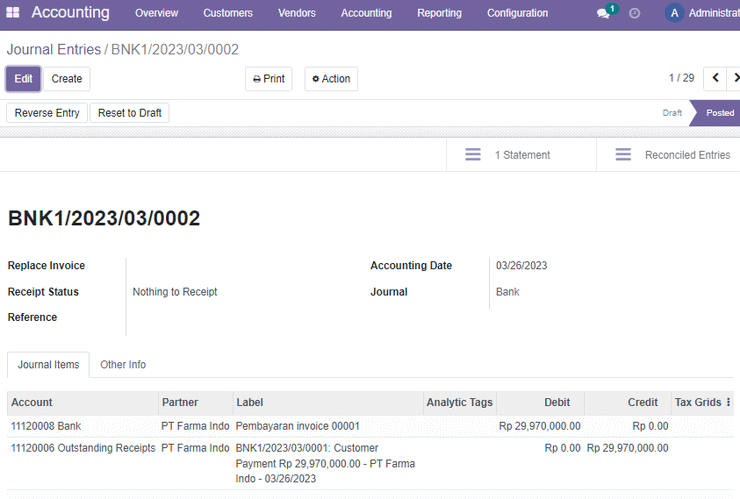Image resolution: width=740 pixels, height=499 pixels.
Task: Click the accounting date '03/26/2023'
Action: tap(521, 265)
